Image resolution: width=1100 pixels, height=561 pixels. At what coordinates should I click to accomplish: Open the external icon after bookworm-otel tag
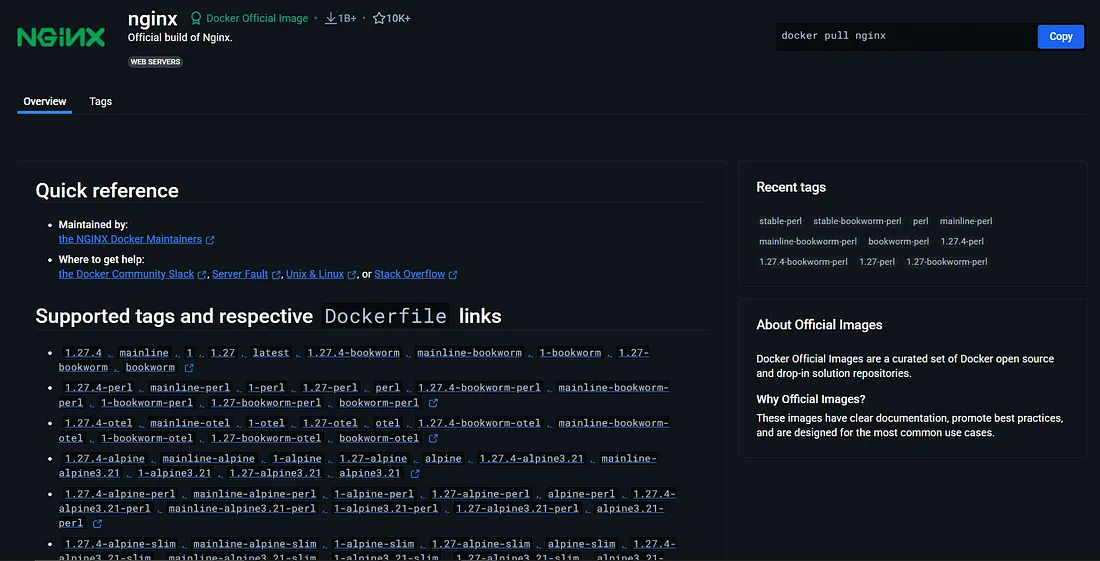coord(433,438)
